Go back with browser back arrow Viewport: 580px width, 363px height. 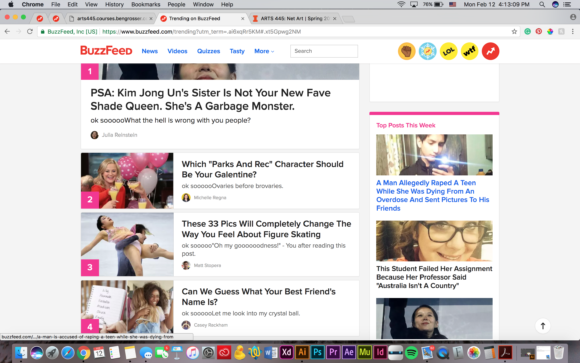[x=7, y=31]
